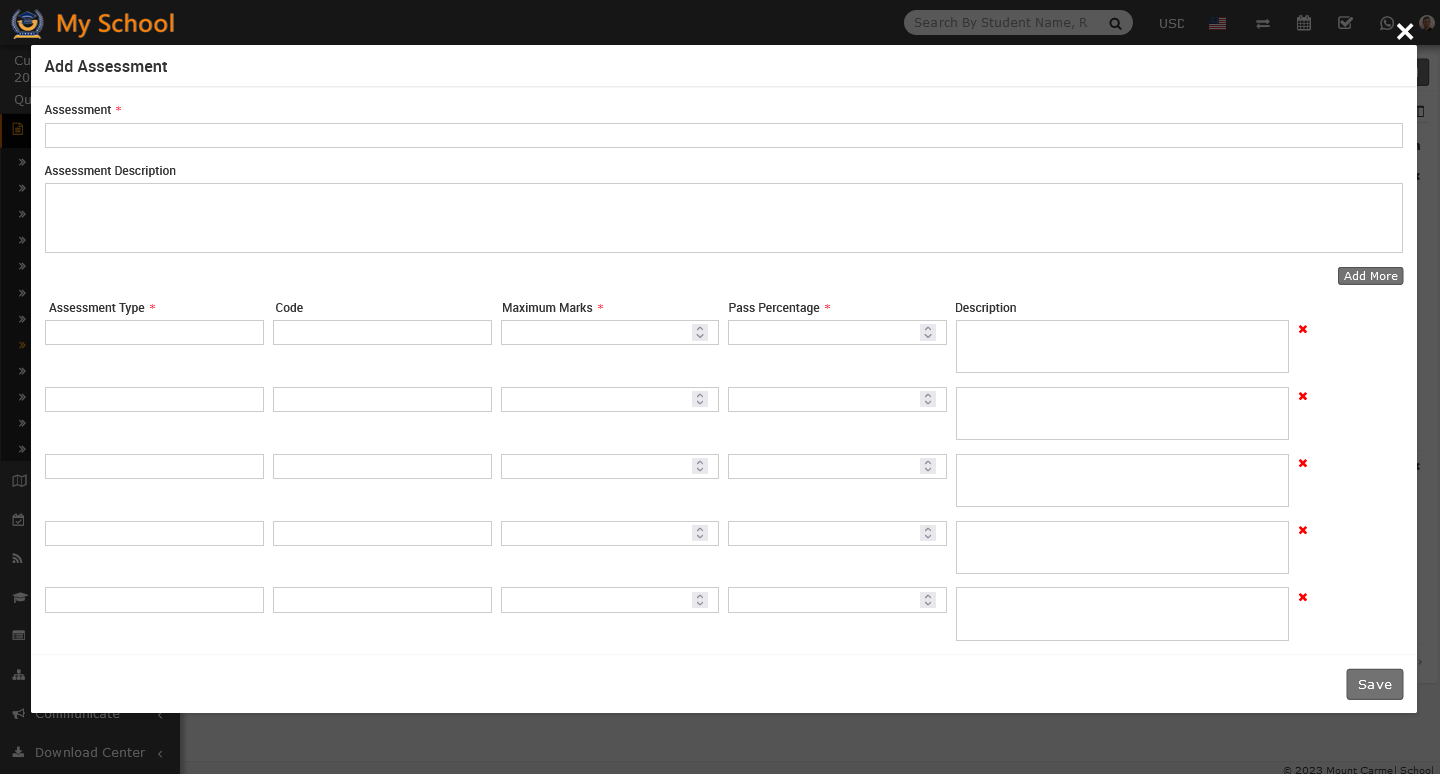This screenshot has width=1440, height=774.
Task: Click the red X on the last row
Action: click(x=1302, y=598)
